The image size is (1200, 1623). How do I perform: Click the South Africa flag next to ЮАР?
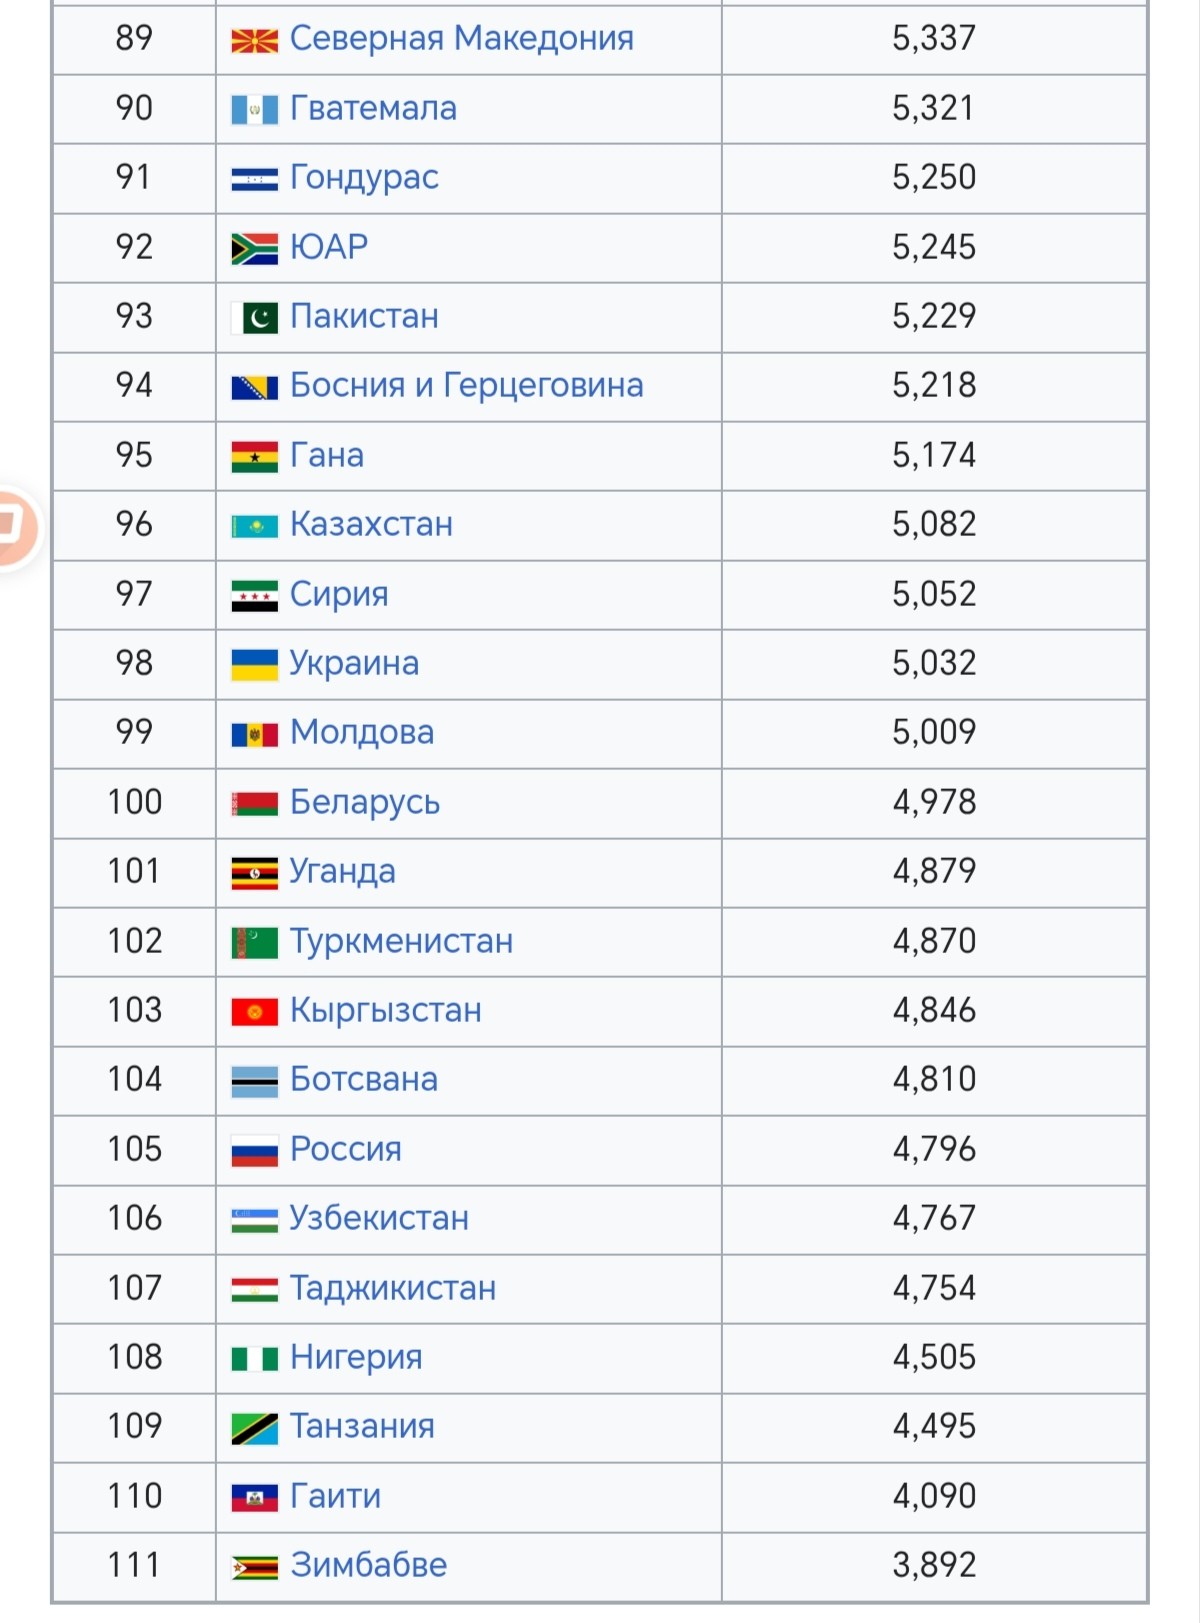click(254, 248)
